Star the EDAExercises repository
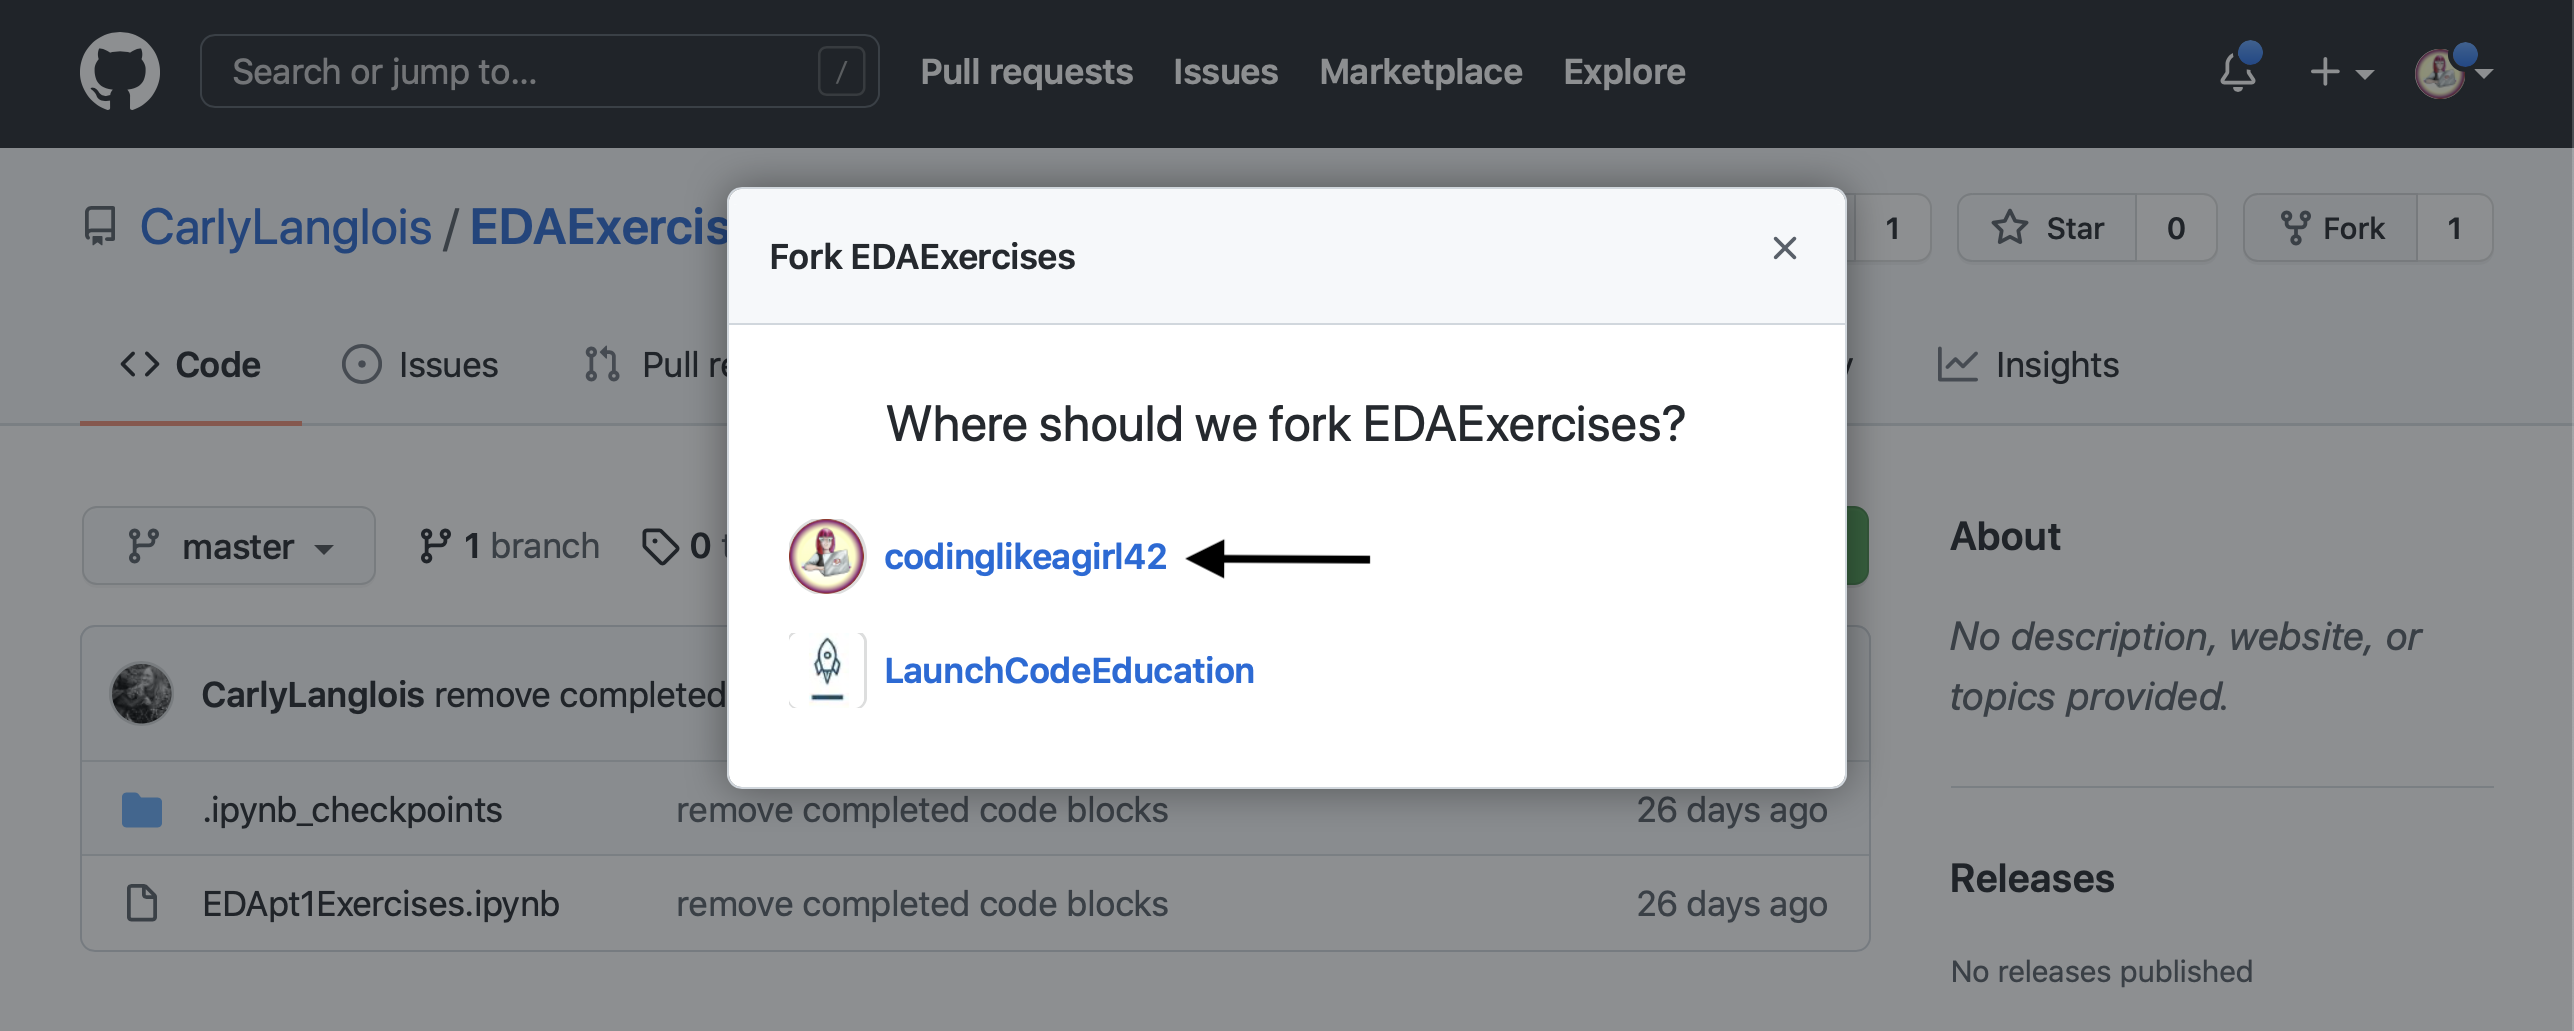 2048,228
